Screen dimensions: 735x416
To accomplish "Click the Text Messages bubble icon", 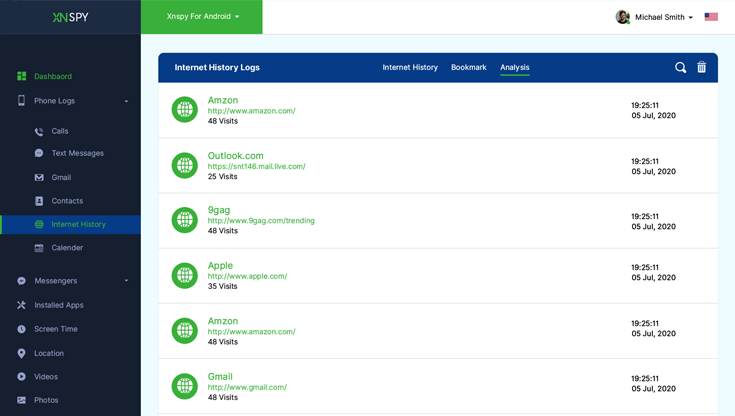I will click(39, 153).
